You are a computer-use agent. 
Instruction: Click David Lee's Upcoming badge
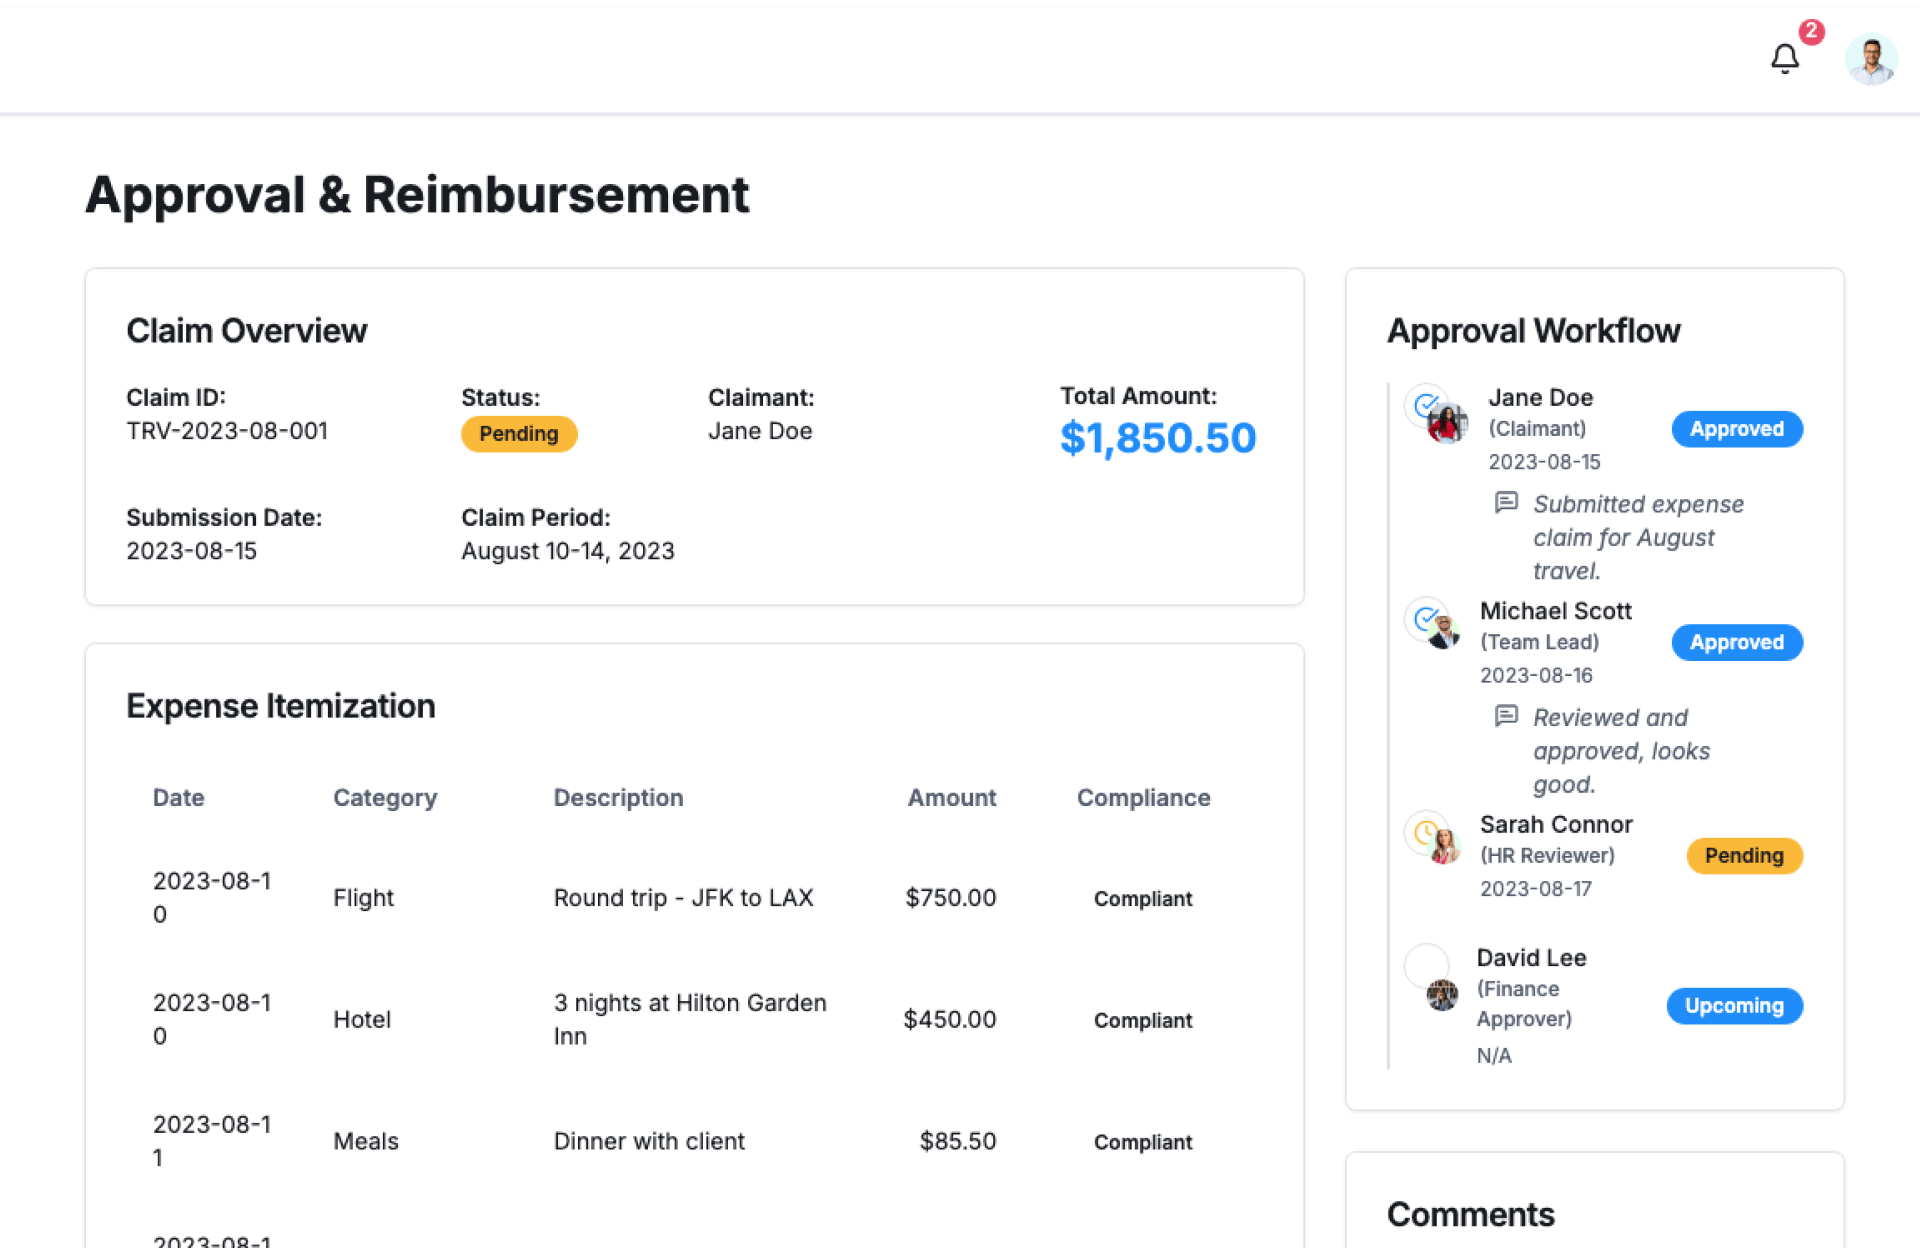click(1734, 1006)
